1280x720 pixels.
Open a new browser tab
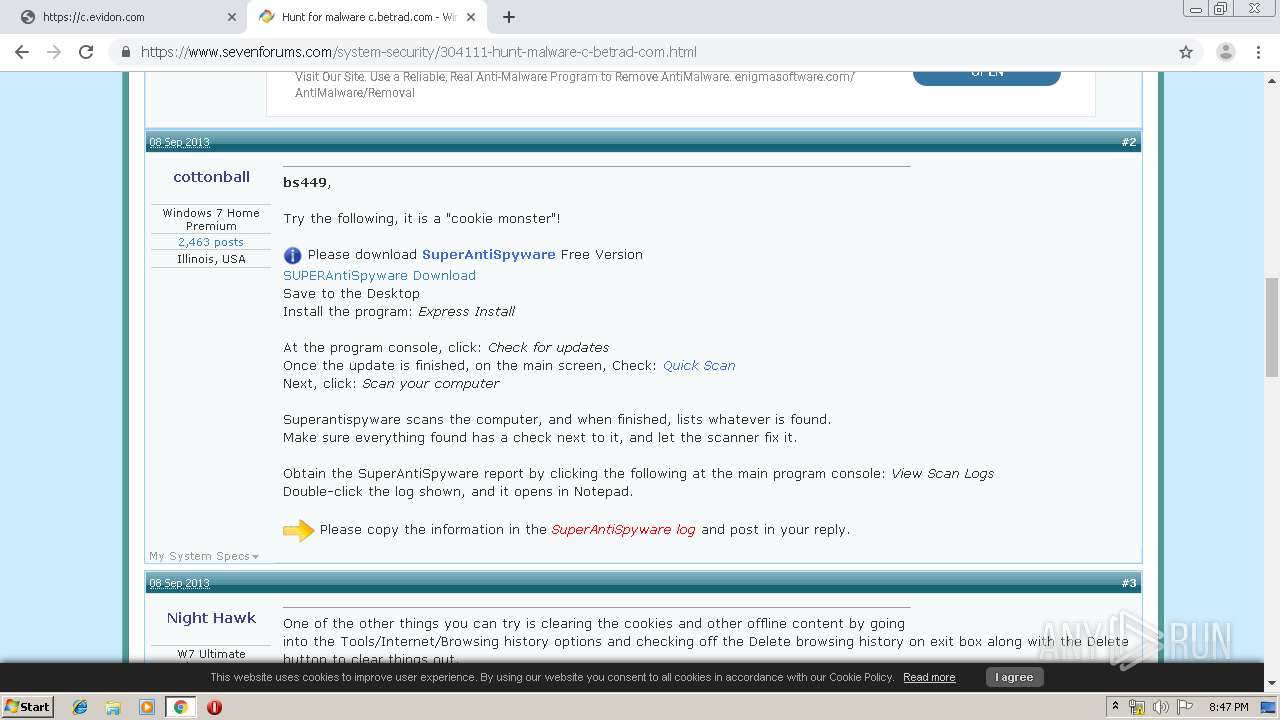(x=509, y=17)
